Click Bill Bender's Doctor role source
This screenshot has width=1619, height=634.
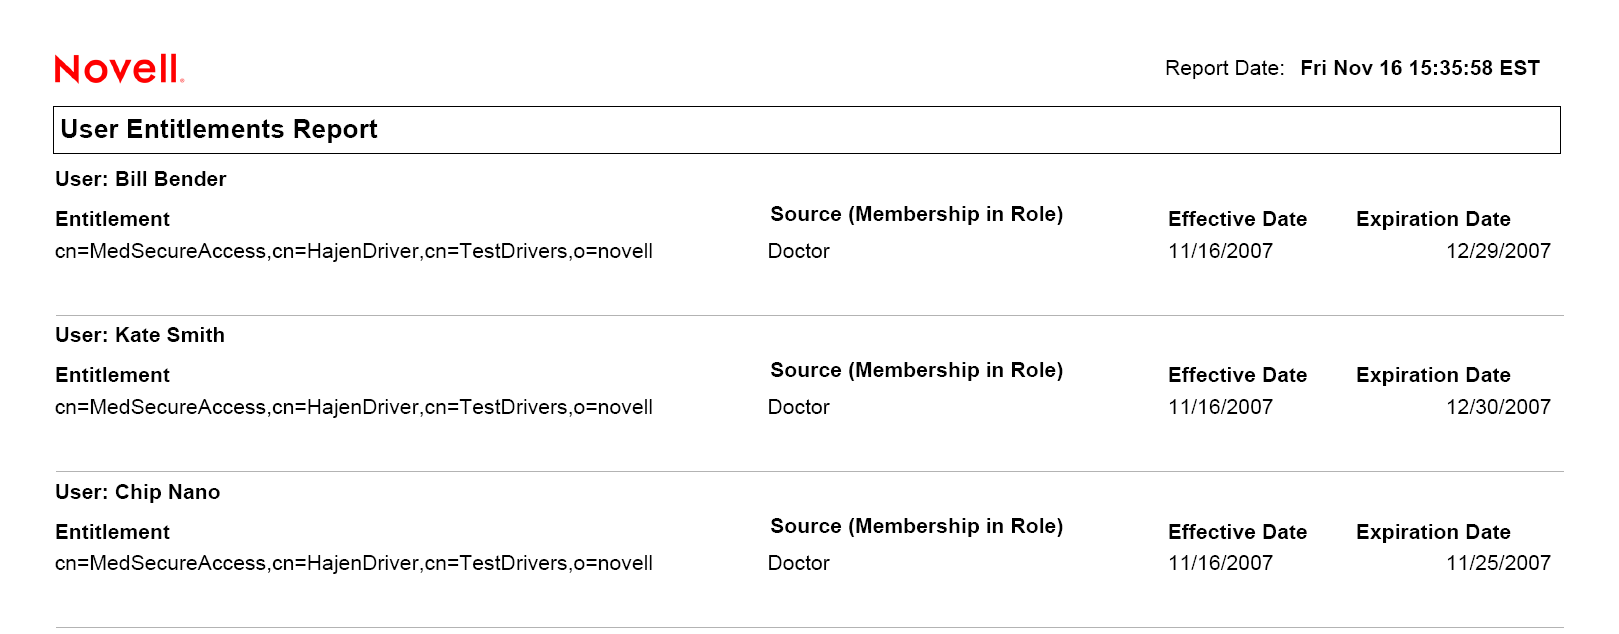(799, 251)
